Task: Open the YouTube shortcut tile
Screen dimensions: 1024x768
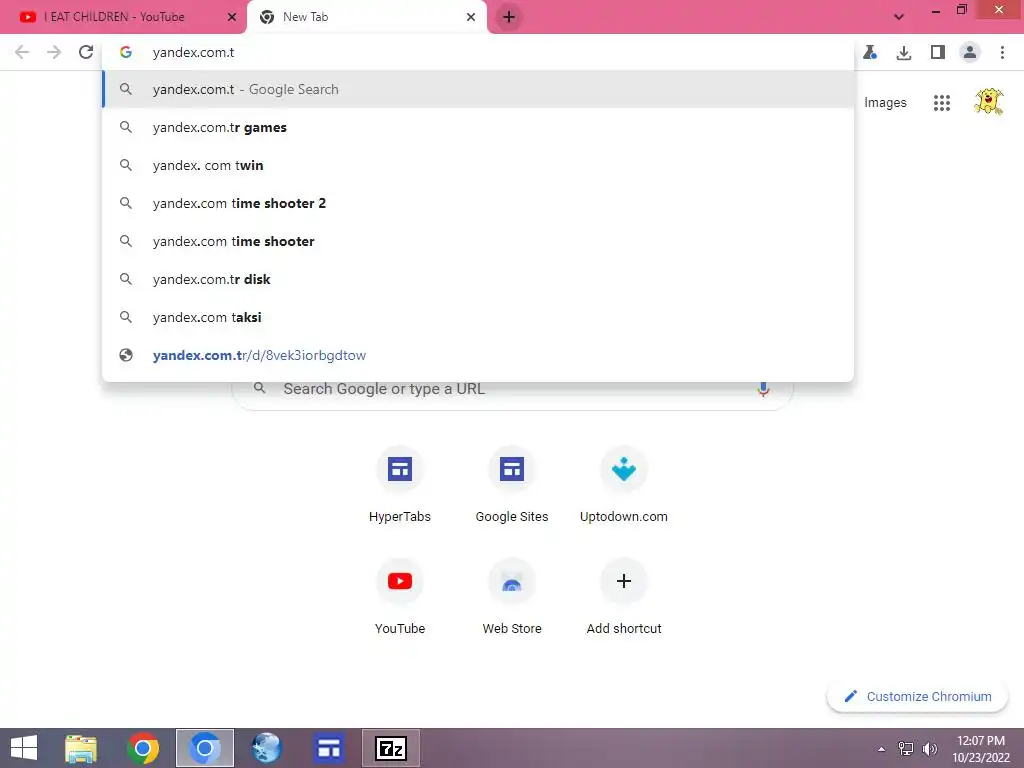Action: (400, 598)
